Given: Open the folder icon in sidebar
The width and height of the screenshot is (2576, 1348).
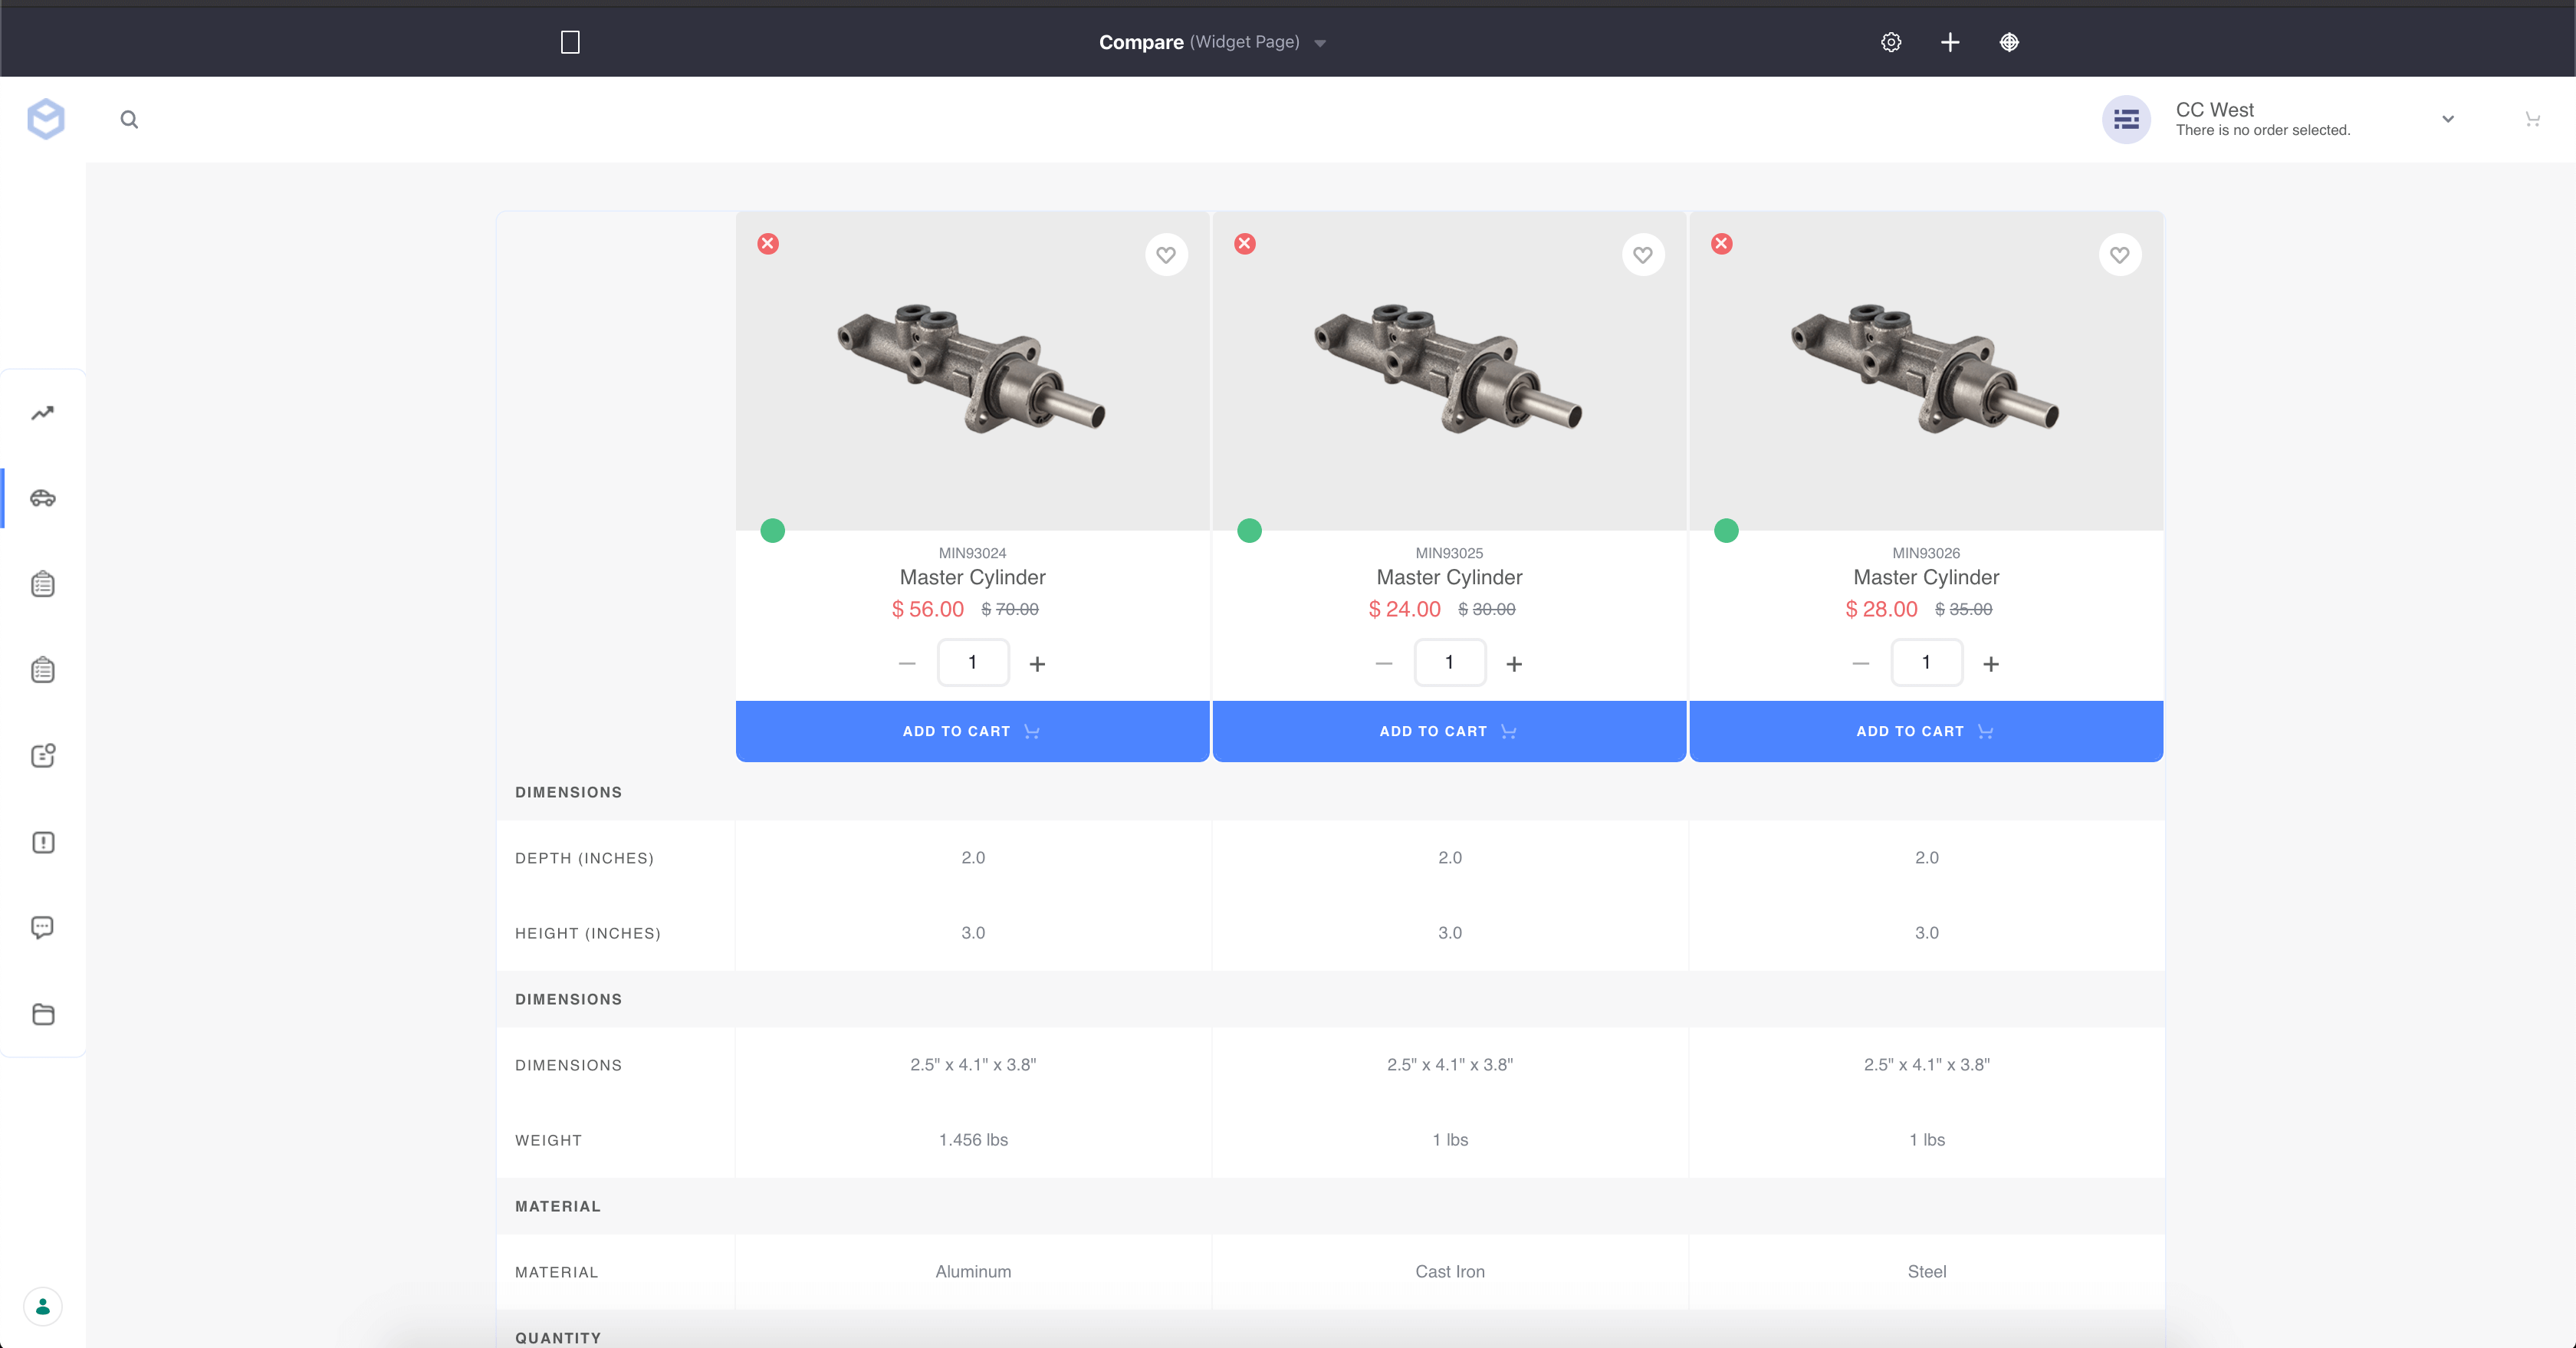Looking at the screenshot, I should tap(42, 1014).
